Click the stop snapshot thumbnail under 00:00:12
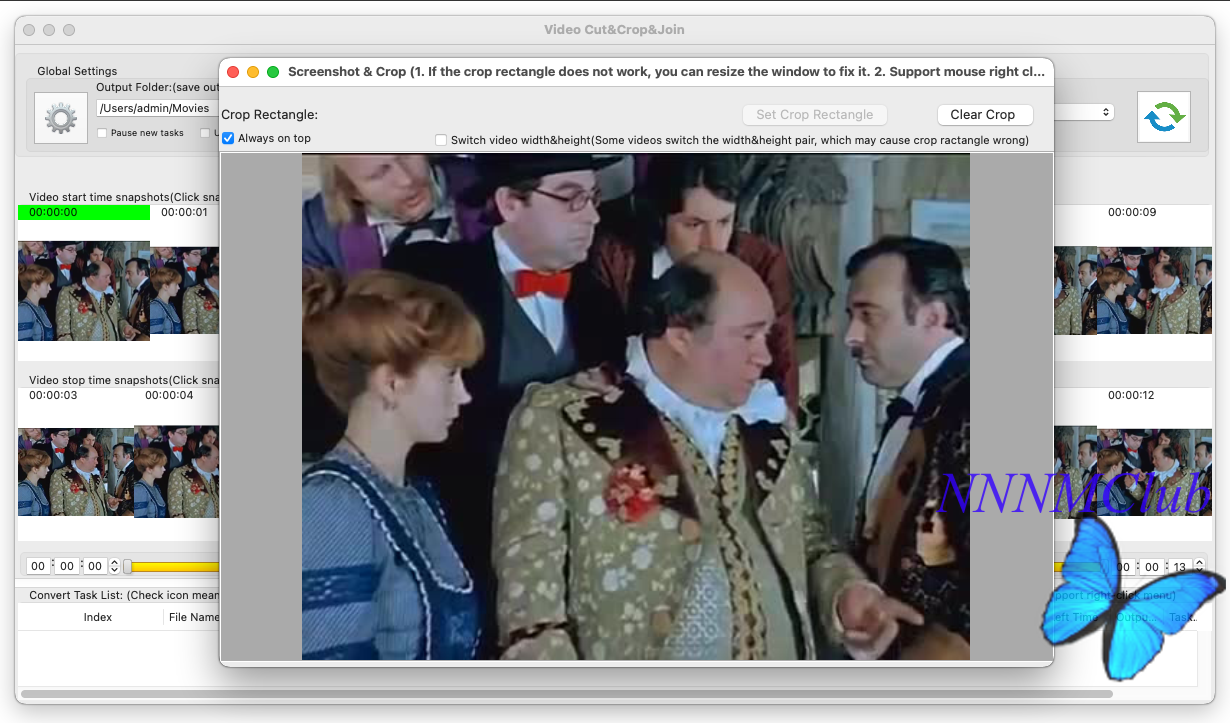This screenshot has width=1230, height=723. (x=1154, y=472)
